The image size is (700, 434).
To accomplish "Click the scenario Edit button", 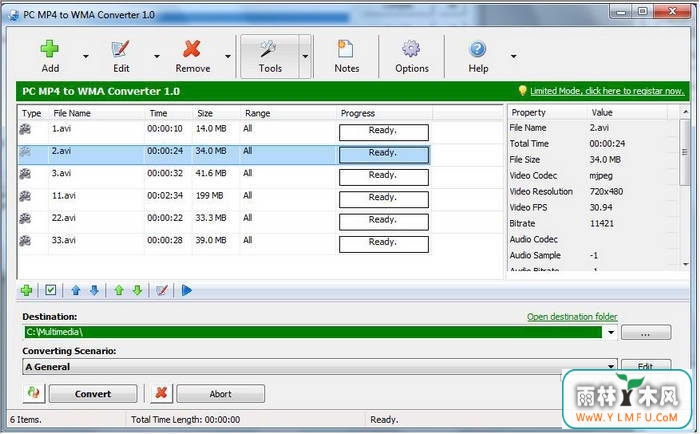I will pos(646,366).
